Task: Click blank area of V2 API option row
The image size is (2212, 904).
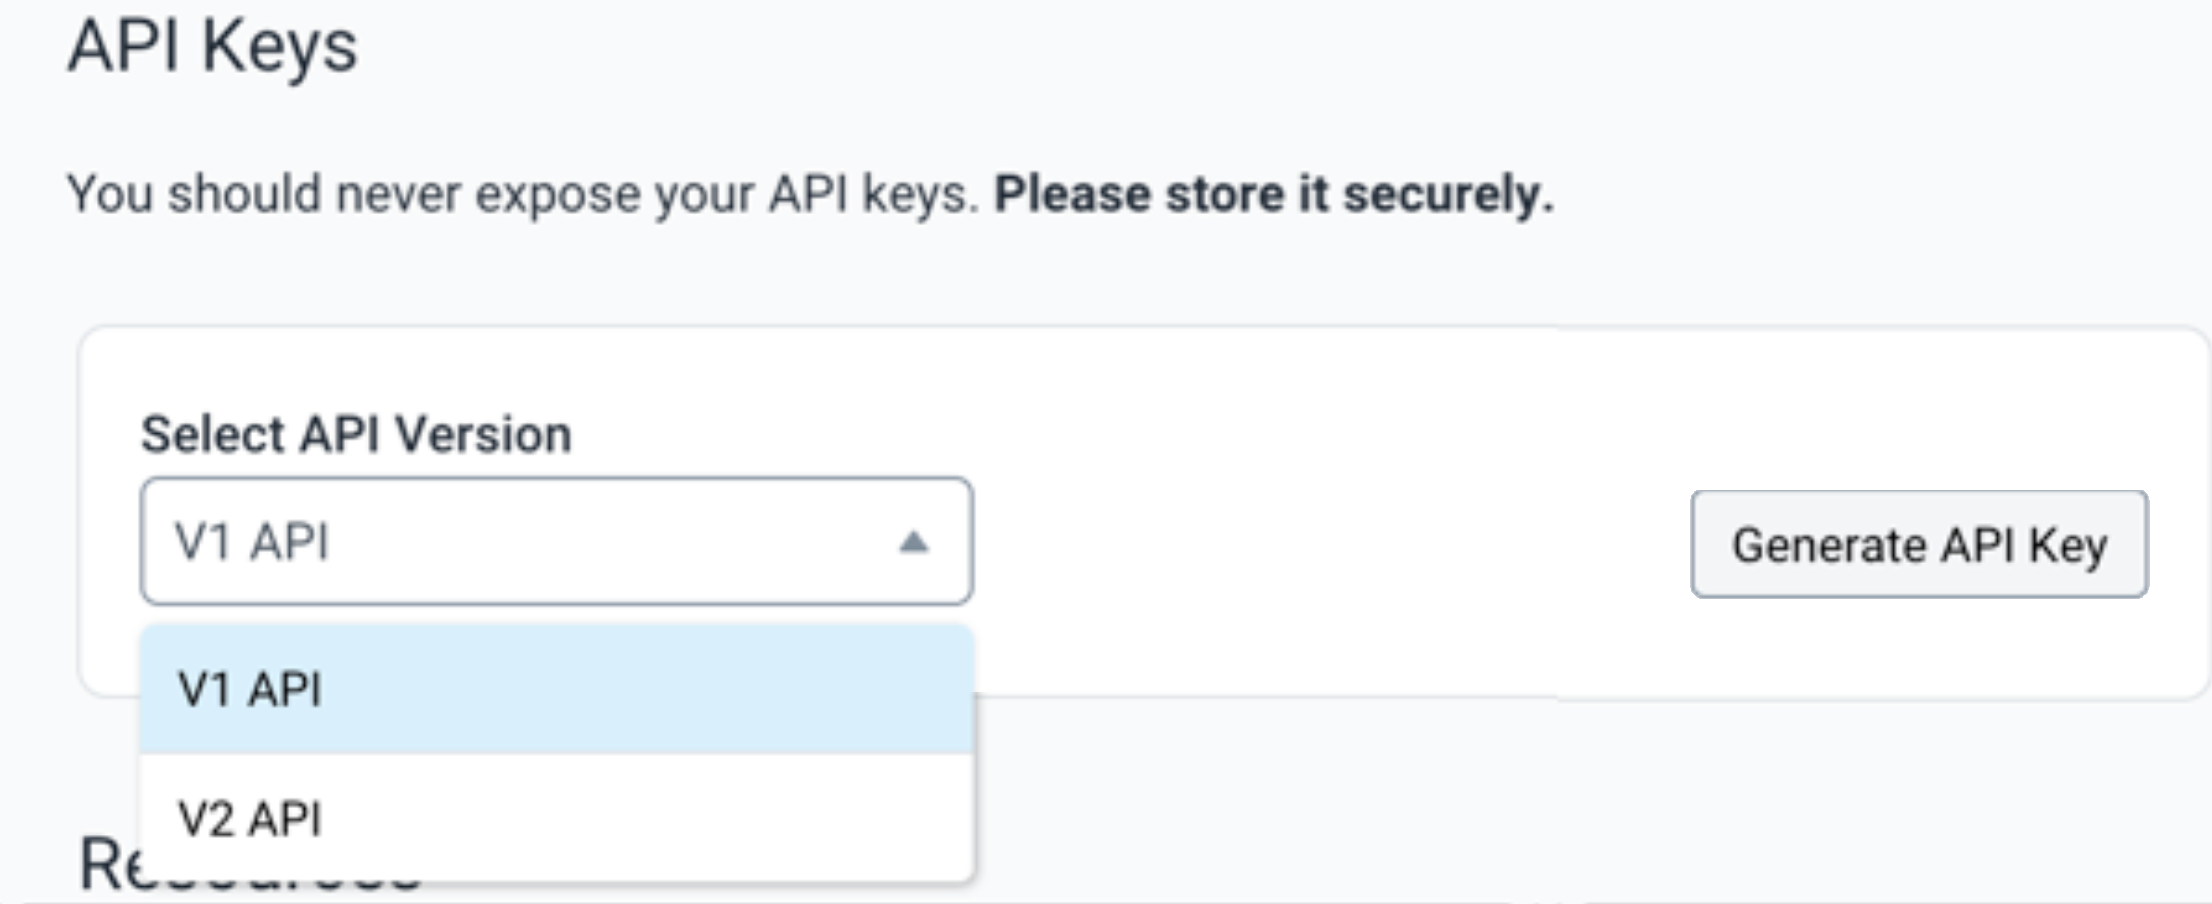Action: (650, 819)
